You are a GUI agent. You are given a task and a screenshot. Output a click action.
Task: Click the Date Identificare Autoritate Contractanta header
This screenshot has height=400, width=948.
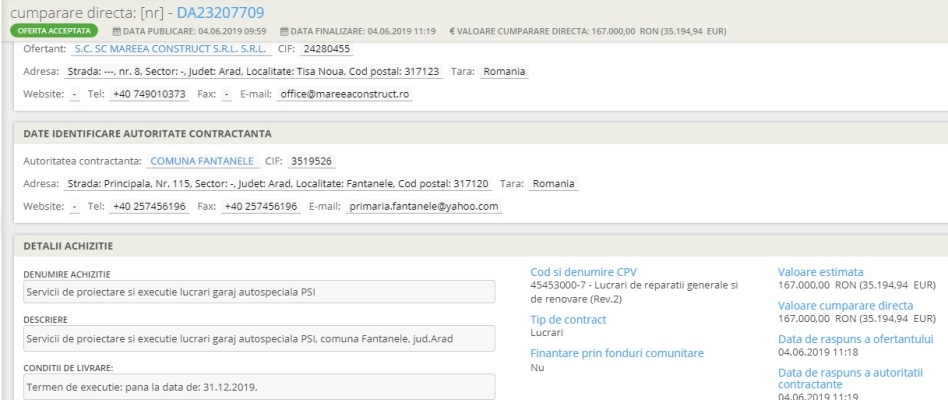[x=149, y=134]
